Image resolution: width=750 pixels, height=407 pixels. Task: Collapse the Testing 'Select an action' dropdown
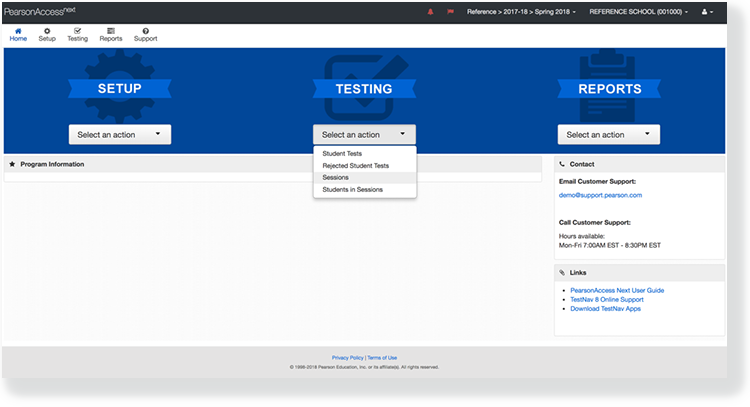[x=364, y=134]
